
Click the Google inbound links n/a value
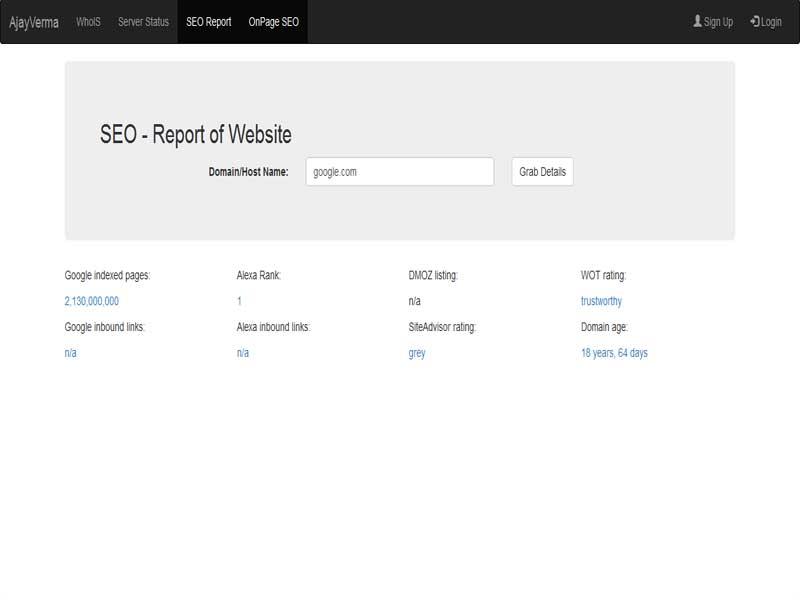69,352
